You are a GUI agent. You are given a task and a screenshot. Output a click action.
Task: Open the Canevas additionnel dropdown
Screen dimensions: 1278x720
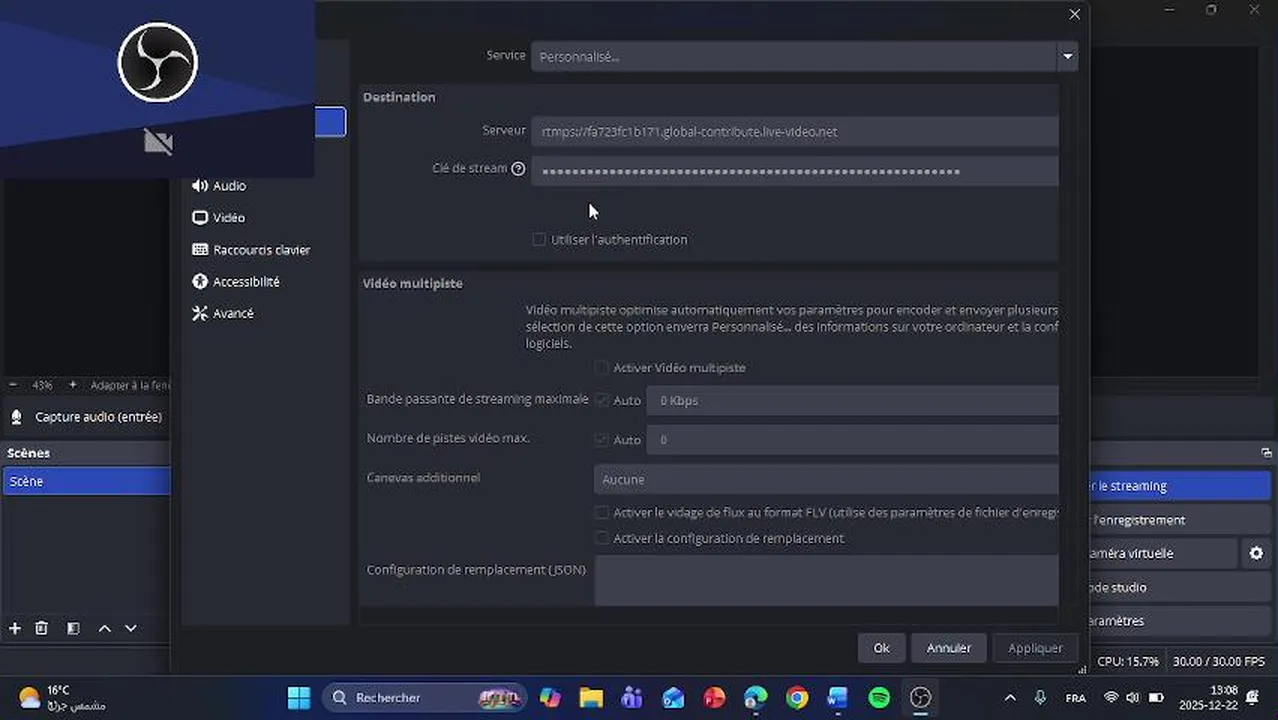[826, 479]
